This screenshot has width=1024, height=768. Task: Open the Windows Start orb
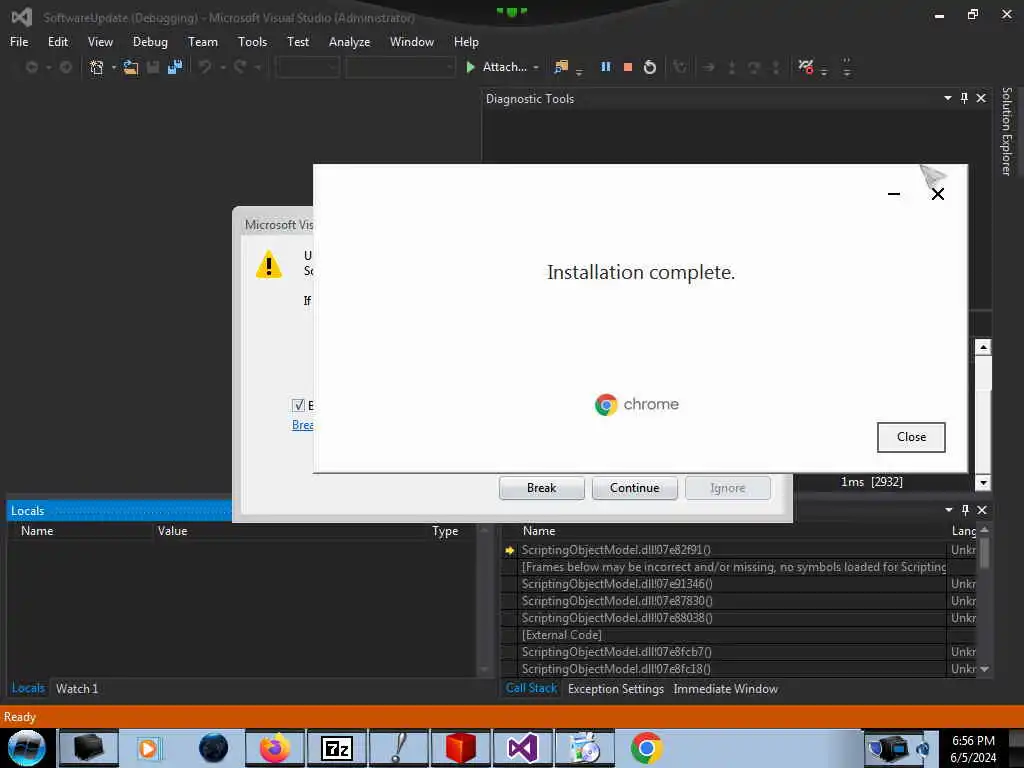tap(27, 748)
